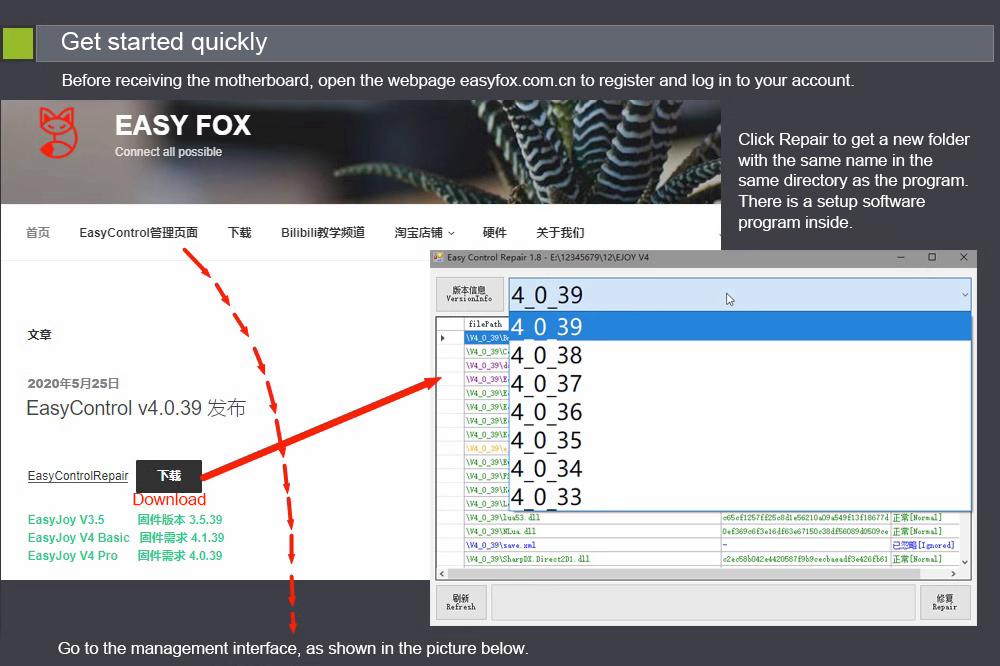
Task: Open Bilibili教学频道 menu link
Action: (x=322, y=233)
